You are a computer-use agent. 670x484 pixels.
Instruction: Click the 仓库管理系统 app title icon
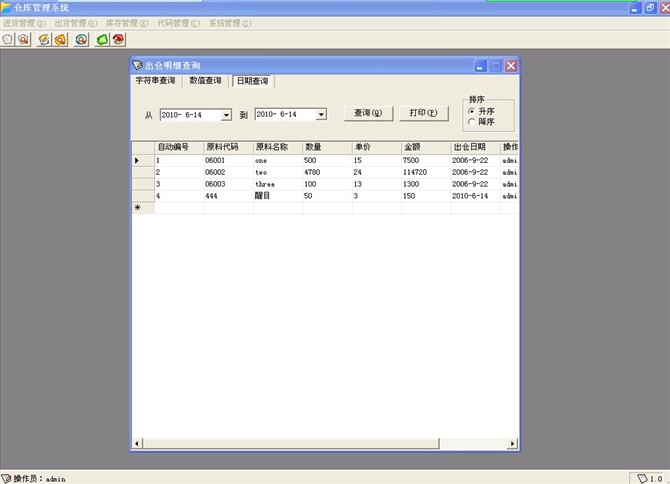tap(6, 7)
